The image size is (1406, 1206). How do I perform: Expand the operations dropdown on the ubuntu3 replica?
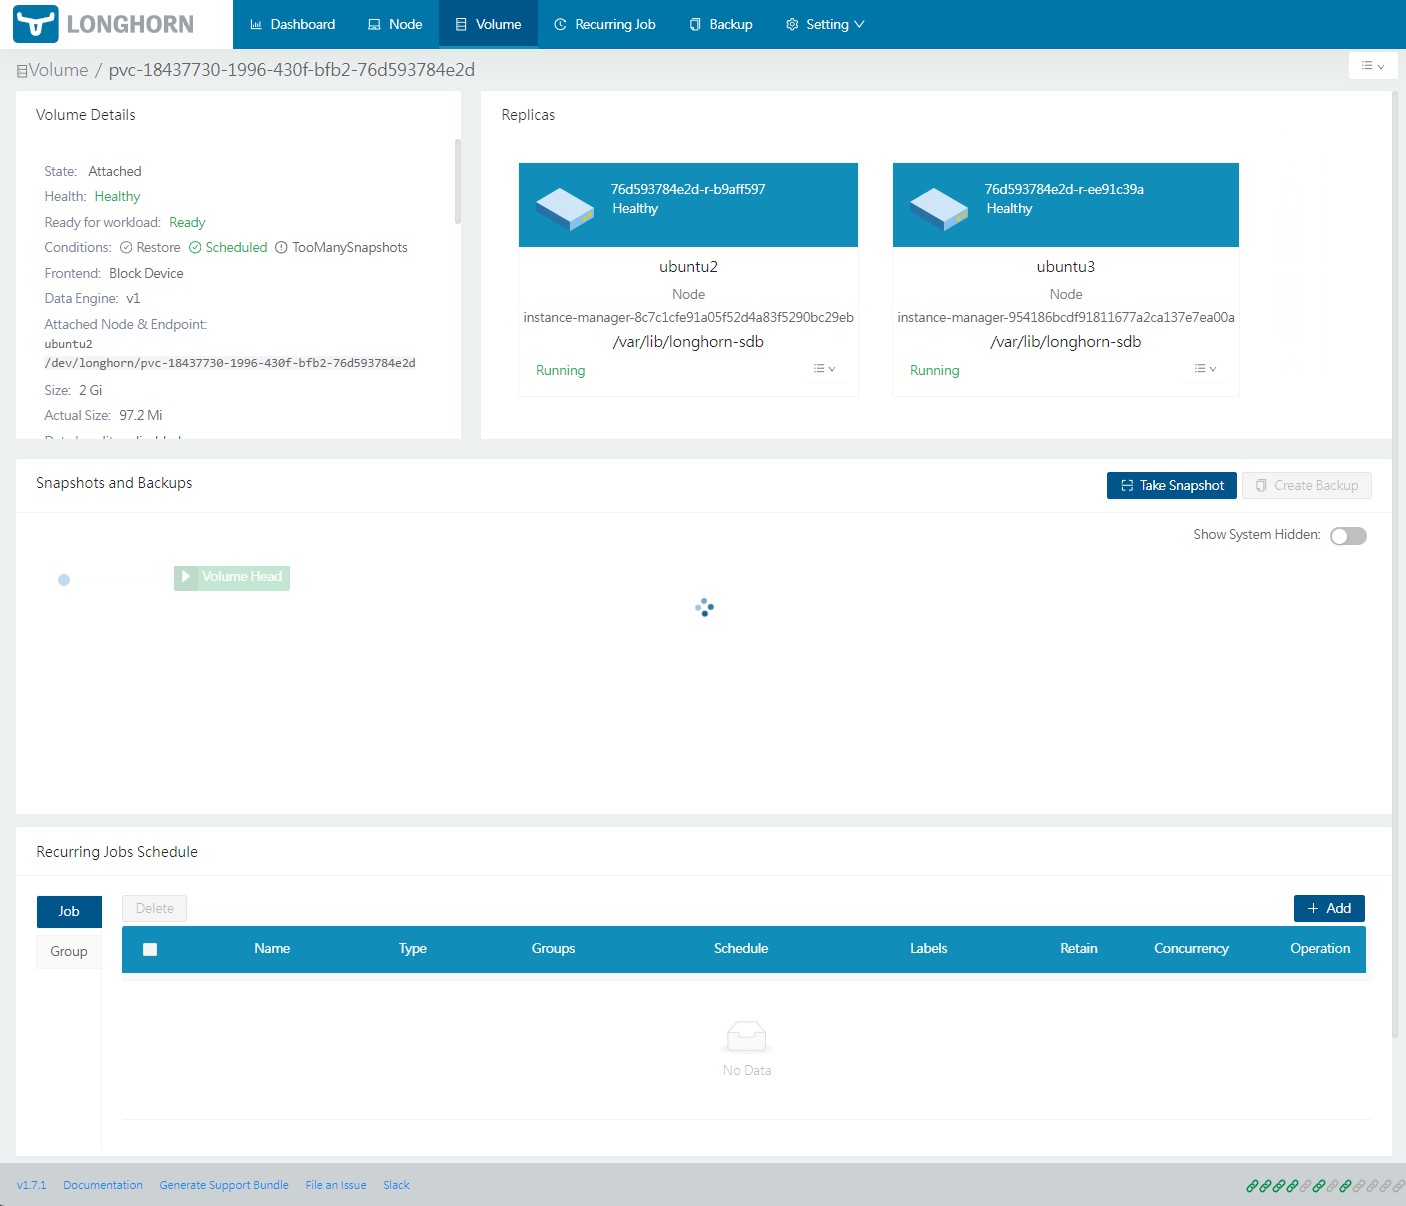point(1205,369)
